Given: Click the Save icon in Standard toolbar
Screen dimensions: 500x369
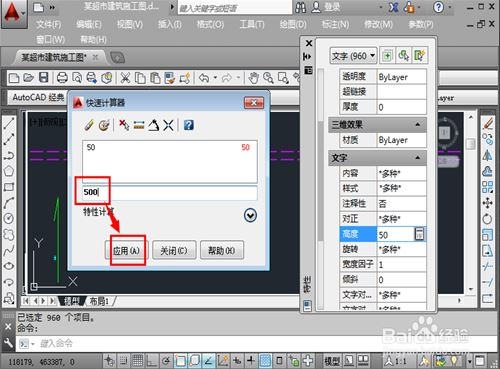Looking at the screenshot, I should pos(44,77).
